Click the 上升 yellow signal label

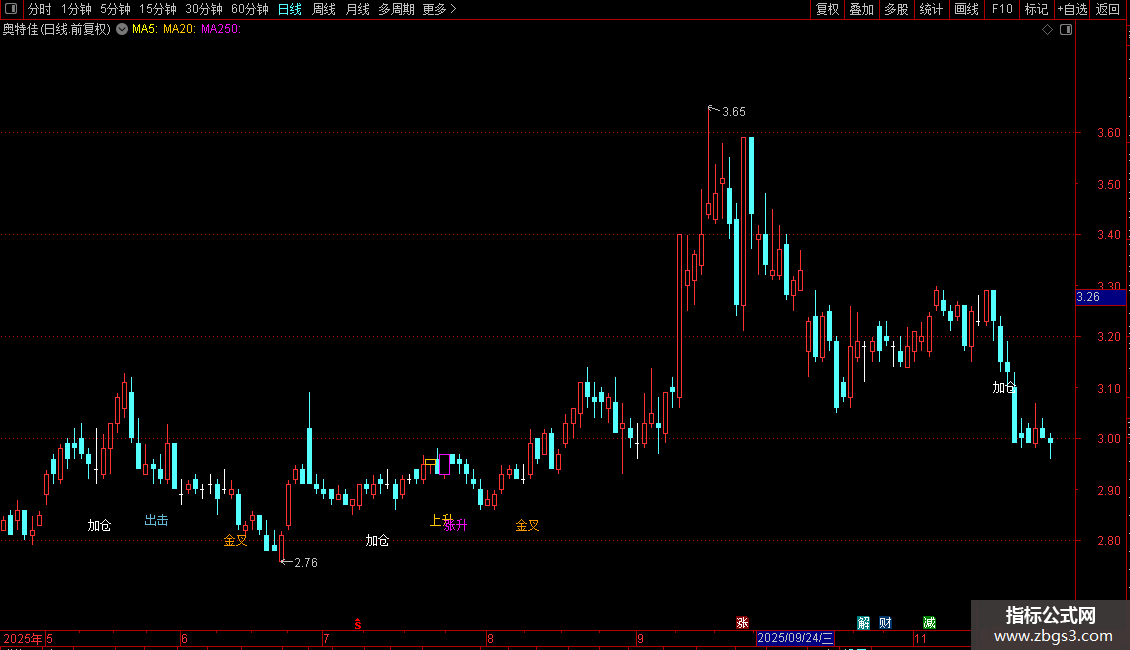pyautogui.click(x=441, y=520)
